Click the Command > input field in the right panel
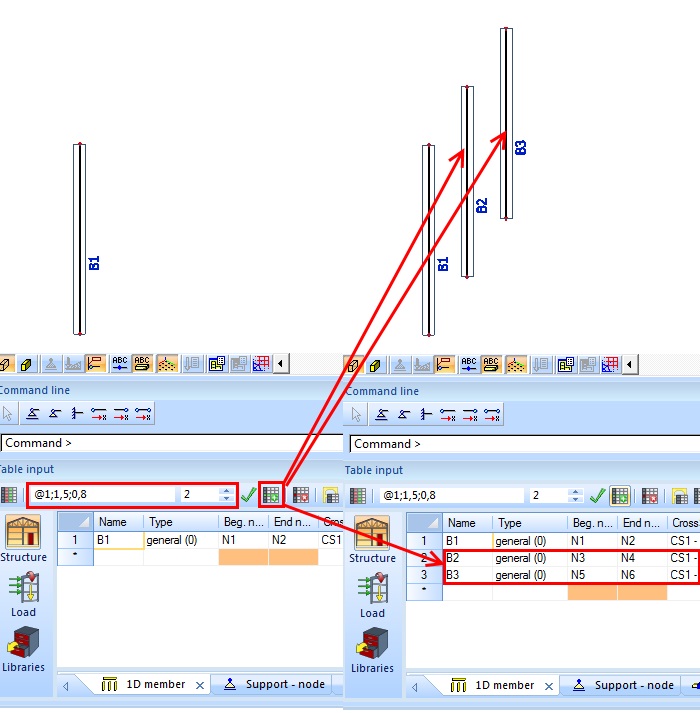Viewport: 700px width, 713px height. (520, 443)
